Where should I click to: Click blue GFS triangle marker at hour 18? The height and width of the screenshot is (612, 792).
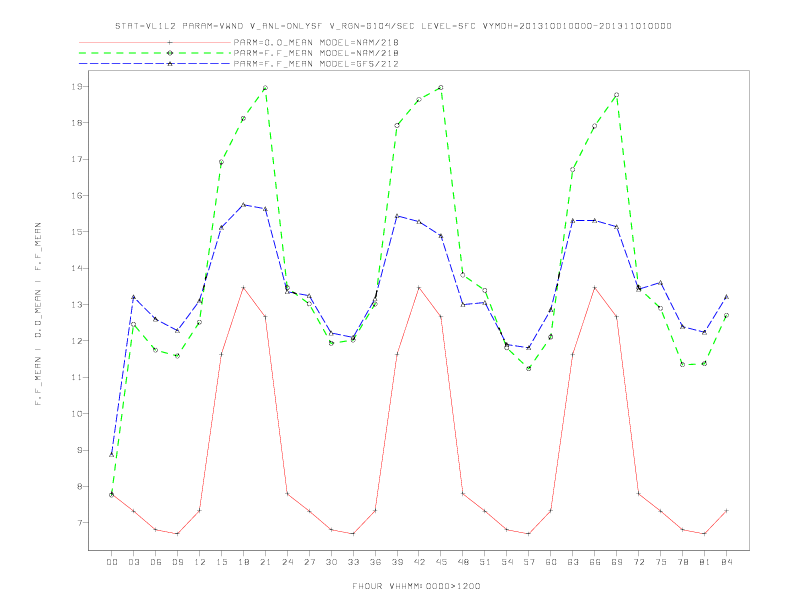pyautogui.click(x=243, y=205)
